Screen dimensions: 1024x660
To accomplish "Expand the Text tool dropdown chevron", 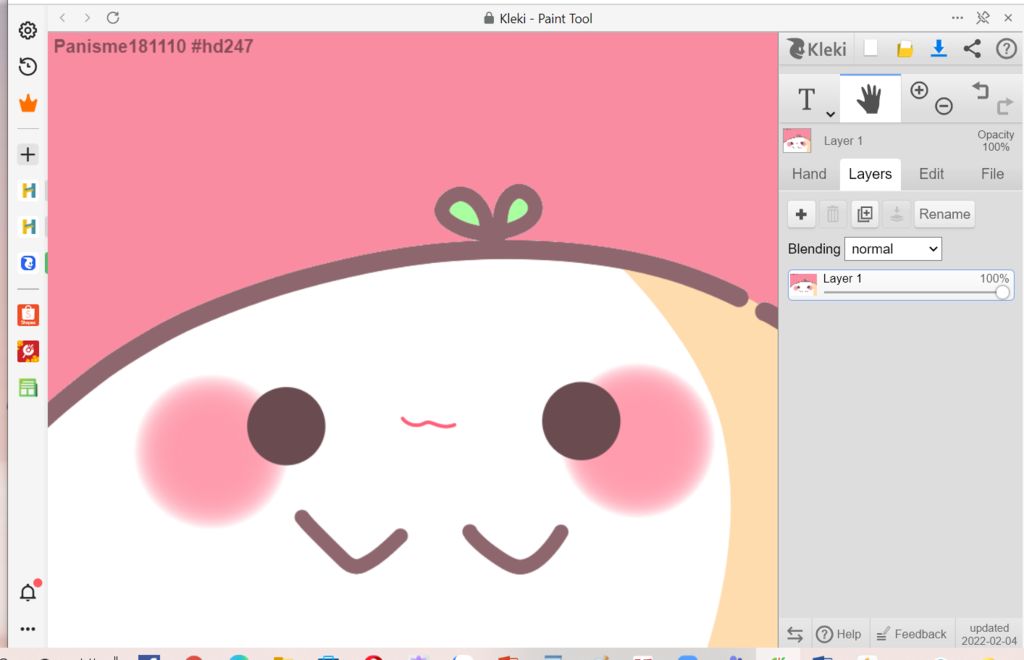I will click(830, 114).
